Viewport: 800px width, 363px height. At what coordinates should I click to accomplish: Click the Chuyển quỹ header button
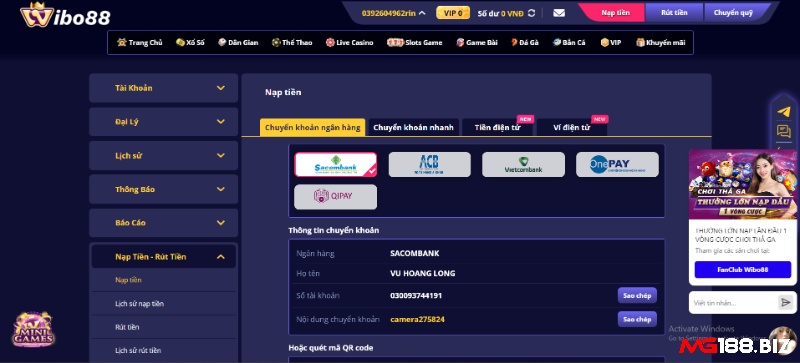pyautogui.click(x=733, y=13)
